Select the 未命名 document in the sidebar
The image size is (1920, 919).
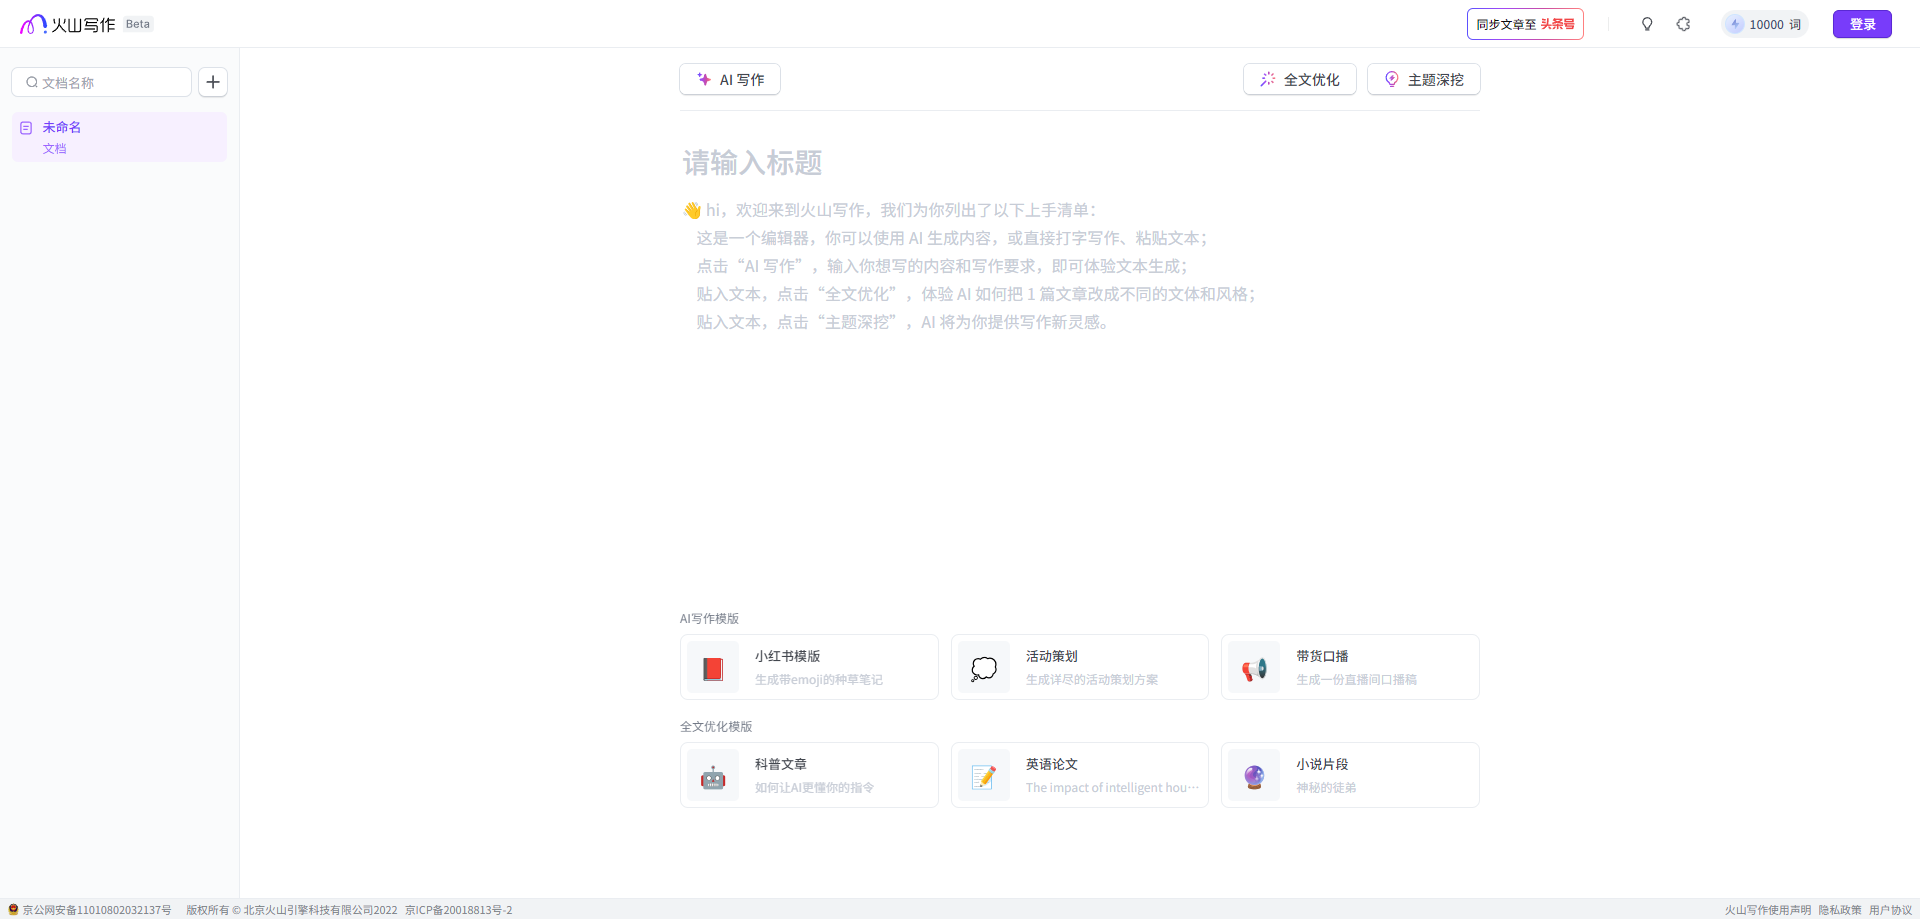click(x=118, y=136)
